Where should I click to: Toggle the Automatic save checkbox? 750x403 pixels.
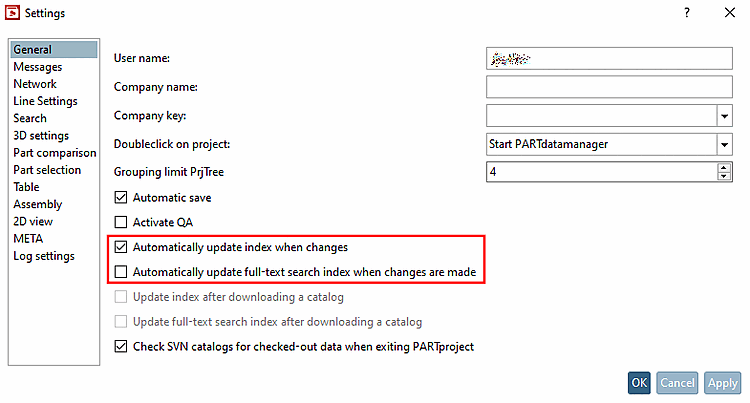click(122, 198)
